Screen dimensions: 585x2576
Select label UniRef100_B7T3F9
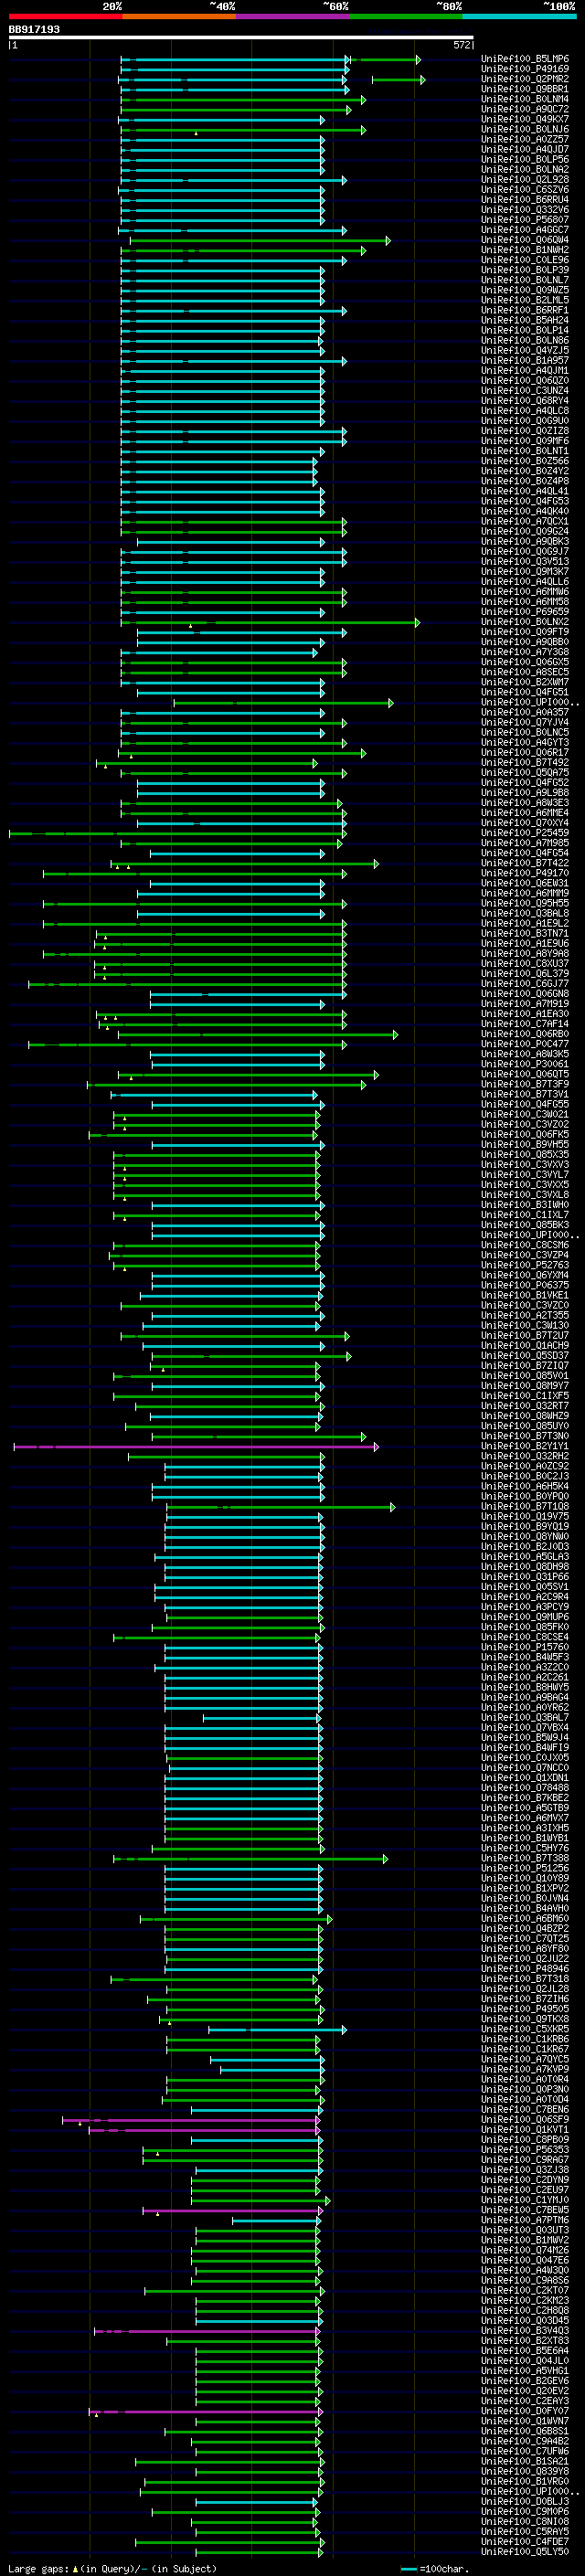pyautogui.click(x=525, y=1084)
